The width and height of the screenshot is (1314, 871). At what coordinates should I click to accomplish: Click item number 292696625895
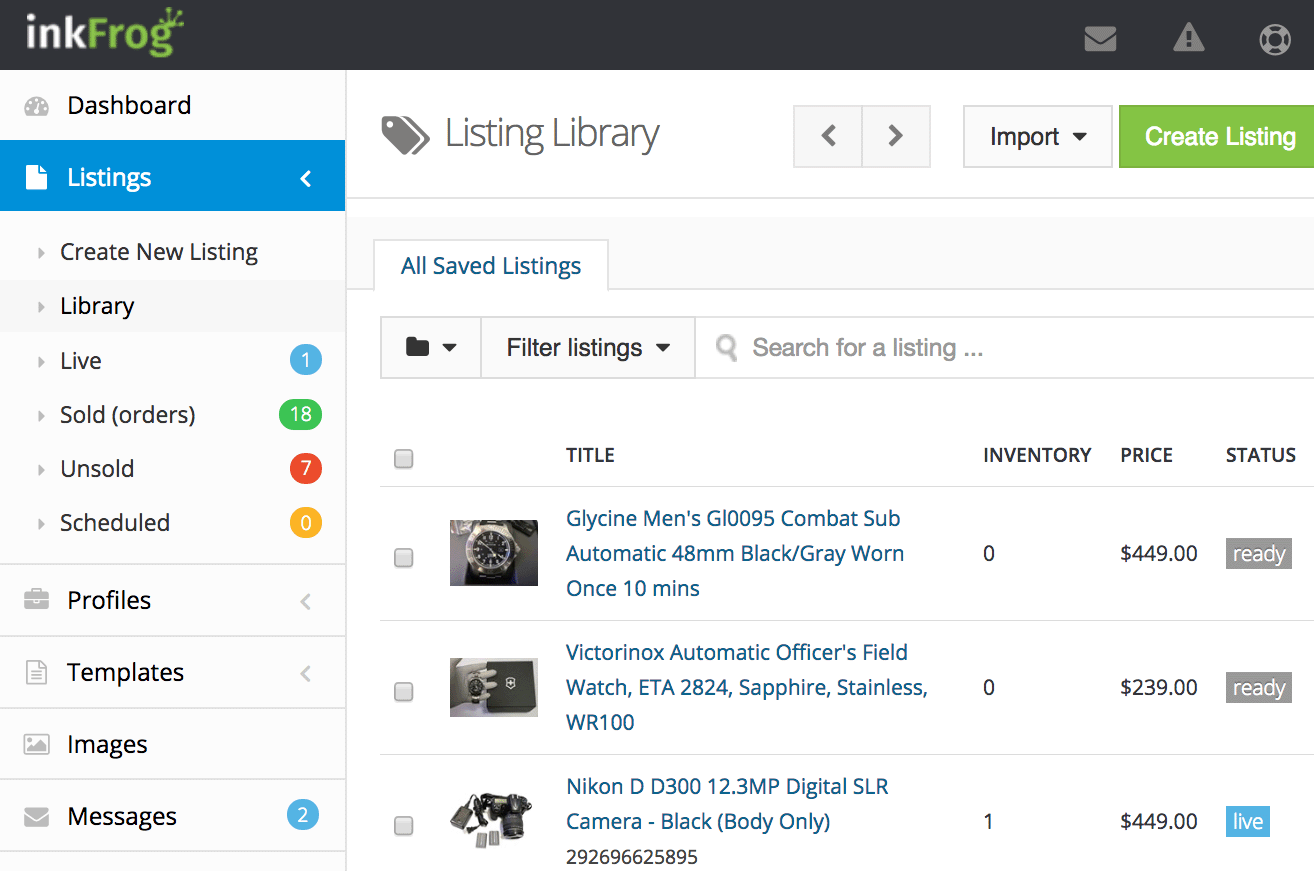tap(632, 857)
